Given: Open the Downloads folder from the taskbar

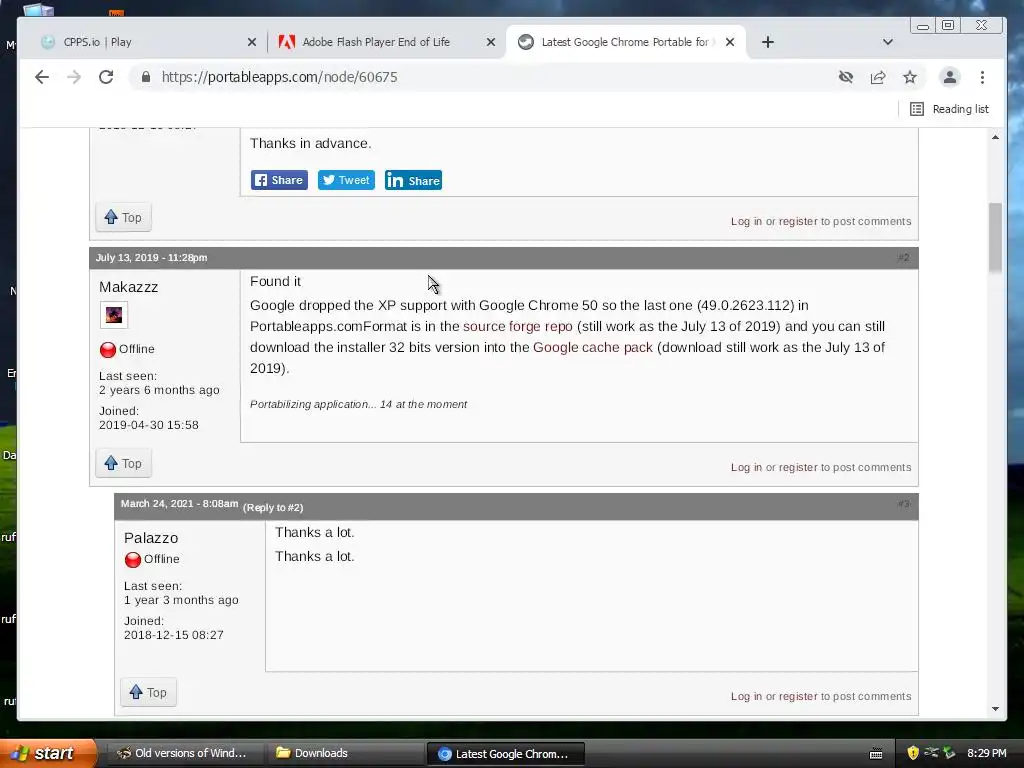Looking at the screenshot, I should [x=346, y=753].
